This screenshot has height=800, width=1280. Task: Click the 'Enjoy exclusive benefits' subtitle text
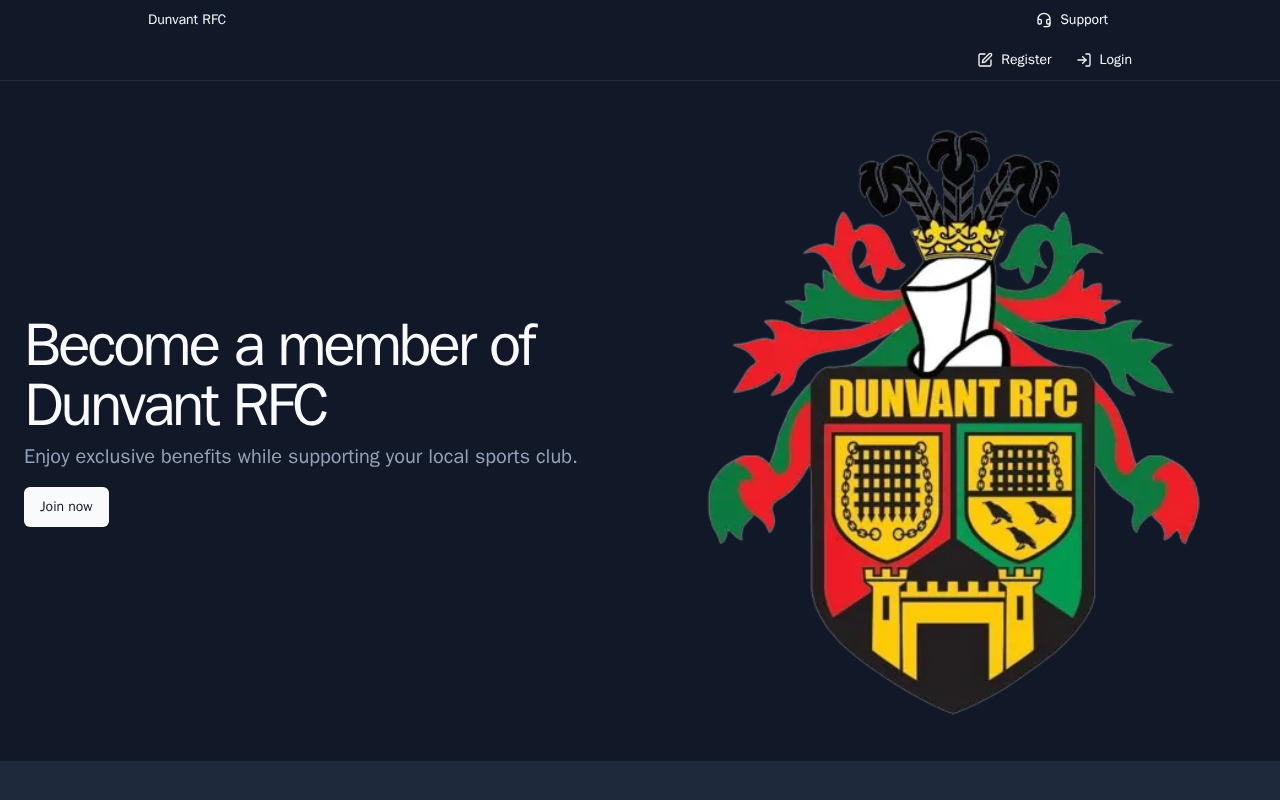pos(301,457)
